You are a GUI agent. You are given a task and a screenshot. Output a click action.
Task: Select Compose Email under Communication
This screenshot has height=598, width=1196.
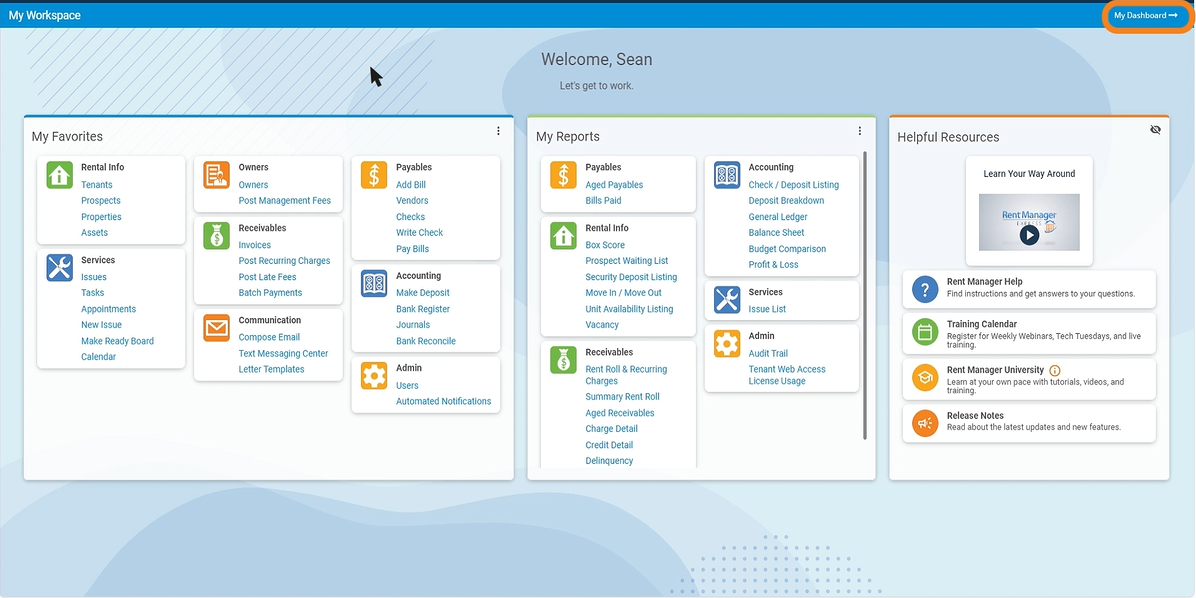[x=267, y=336]
